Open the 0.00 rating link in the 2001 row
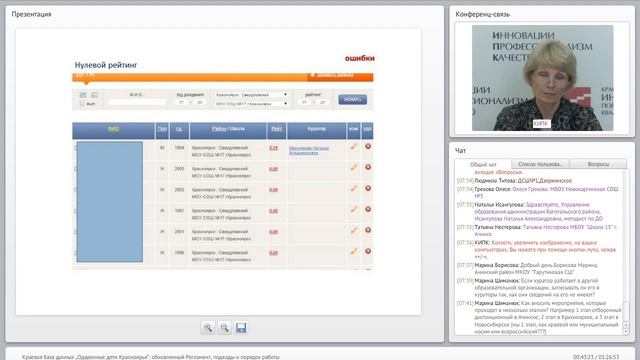Image resolution: width=640 pixels, height=360 pixels. pos(273,232)
